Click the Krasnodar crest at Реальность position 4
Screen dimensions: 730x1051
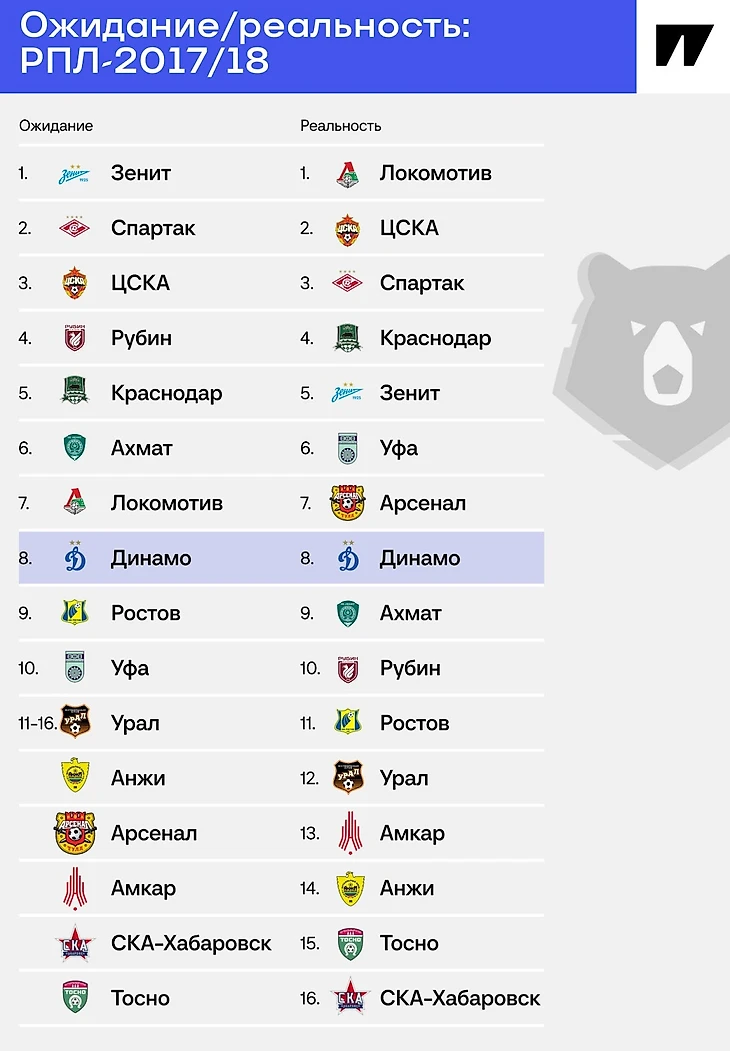[347, 338]
